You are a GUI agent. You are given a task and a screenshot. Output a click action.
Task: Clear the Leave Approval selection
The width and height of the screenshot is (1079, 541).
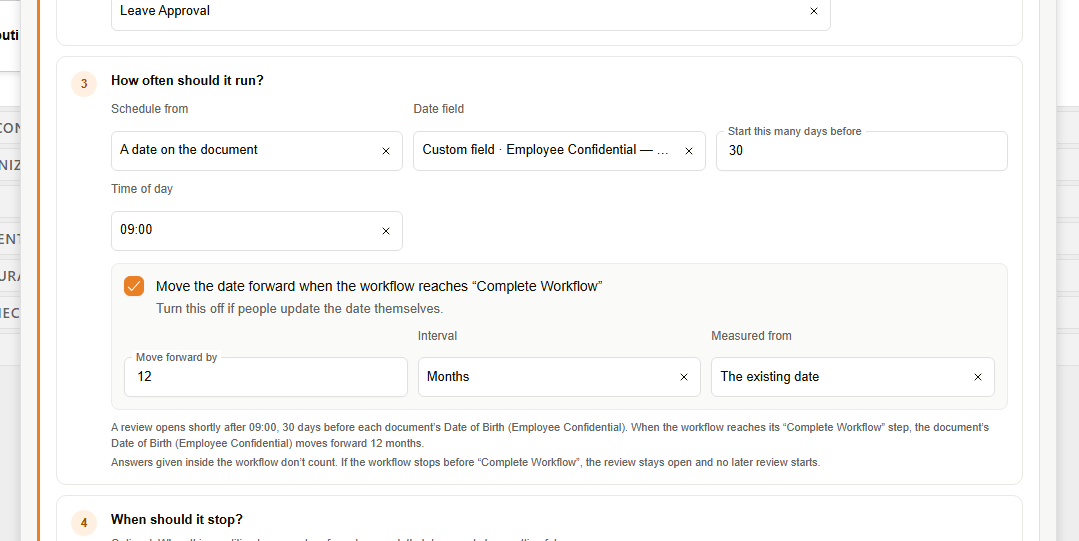coord(813,11)
